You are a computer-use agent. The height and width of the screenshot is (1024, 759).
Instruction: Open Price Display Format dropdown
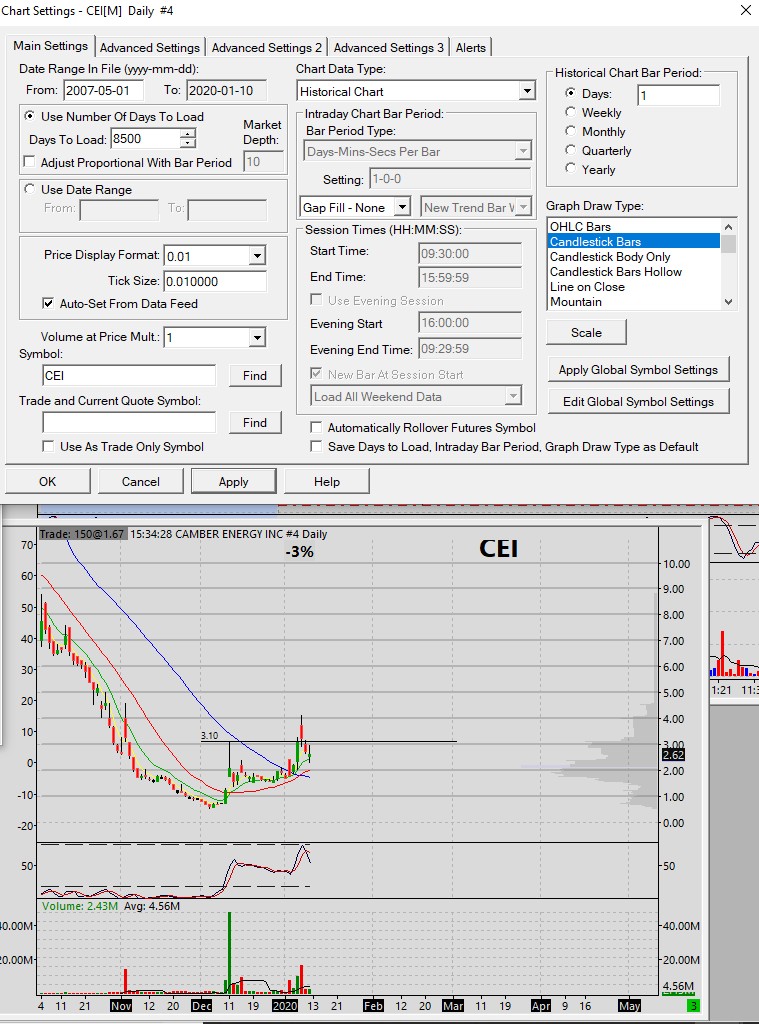[x=257, y=256]
